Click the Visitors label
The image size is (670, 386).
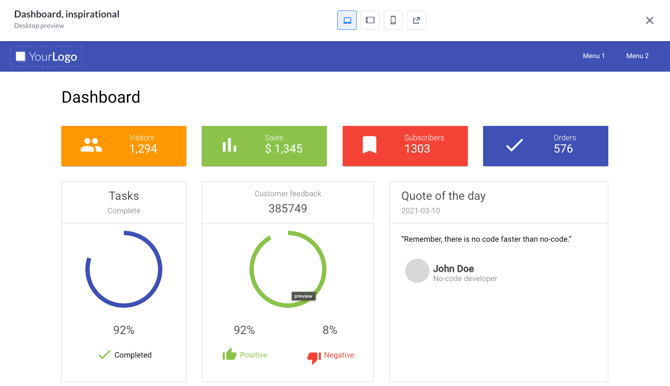[x=141, y=138]
